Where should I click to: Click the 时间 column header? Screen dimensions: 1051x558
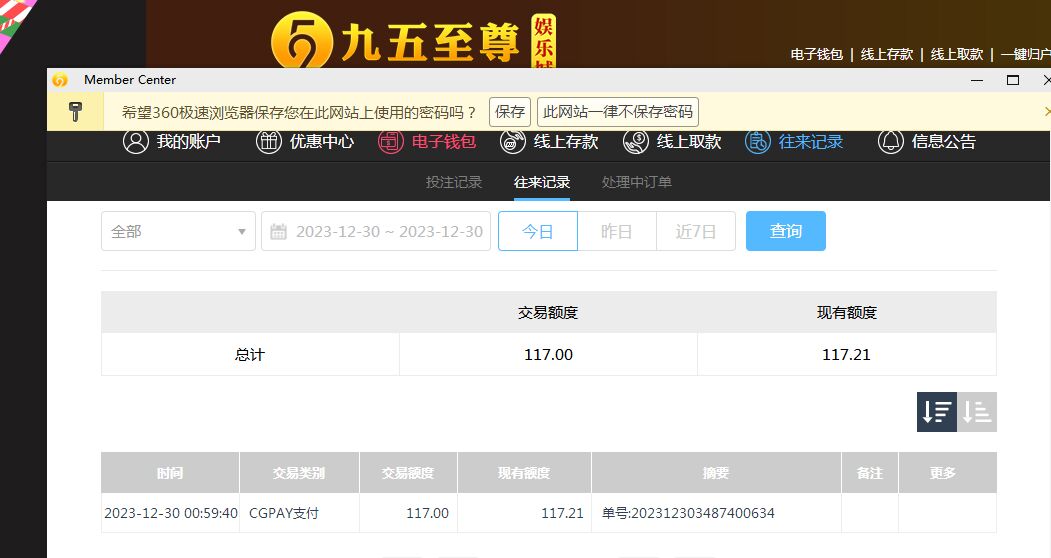coord(170,473)
